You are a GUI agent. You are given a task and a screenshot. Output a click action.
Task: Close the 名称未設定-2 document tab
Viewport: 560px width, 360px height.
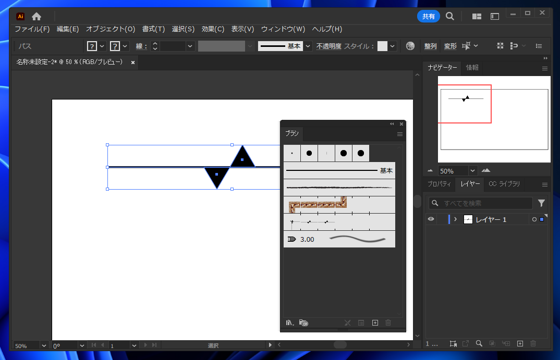coord(133,62)
